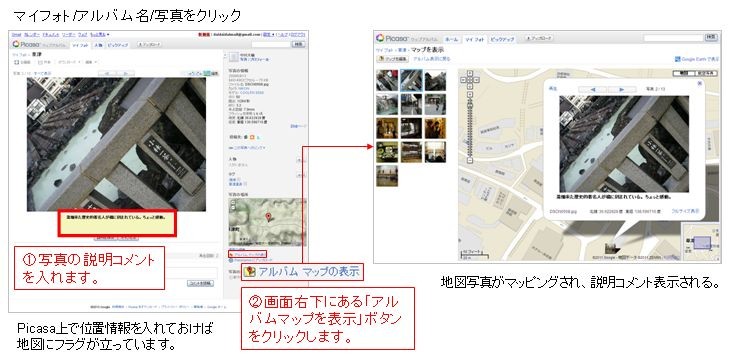Click Picasa logo in left photo-view window
736x361 pixels.
click(27, 44)
